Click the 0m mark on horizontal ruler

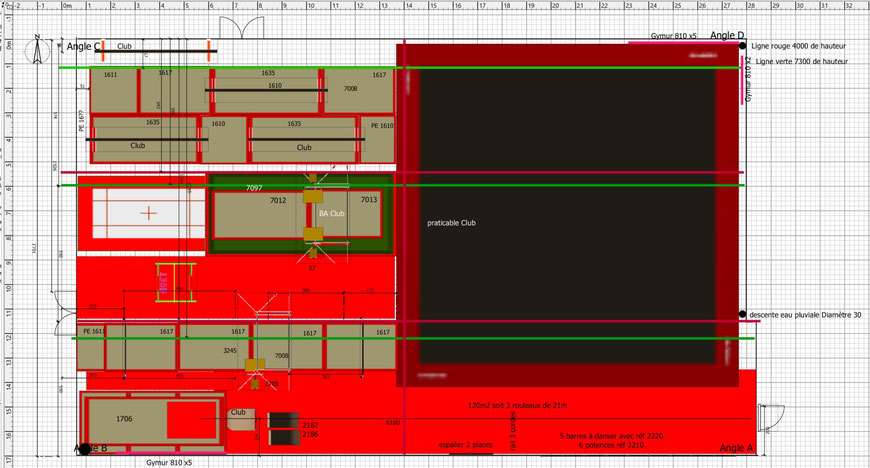tap(67, 6)
